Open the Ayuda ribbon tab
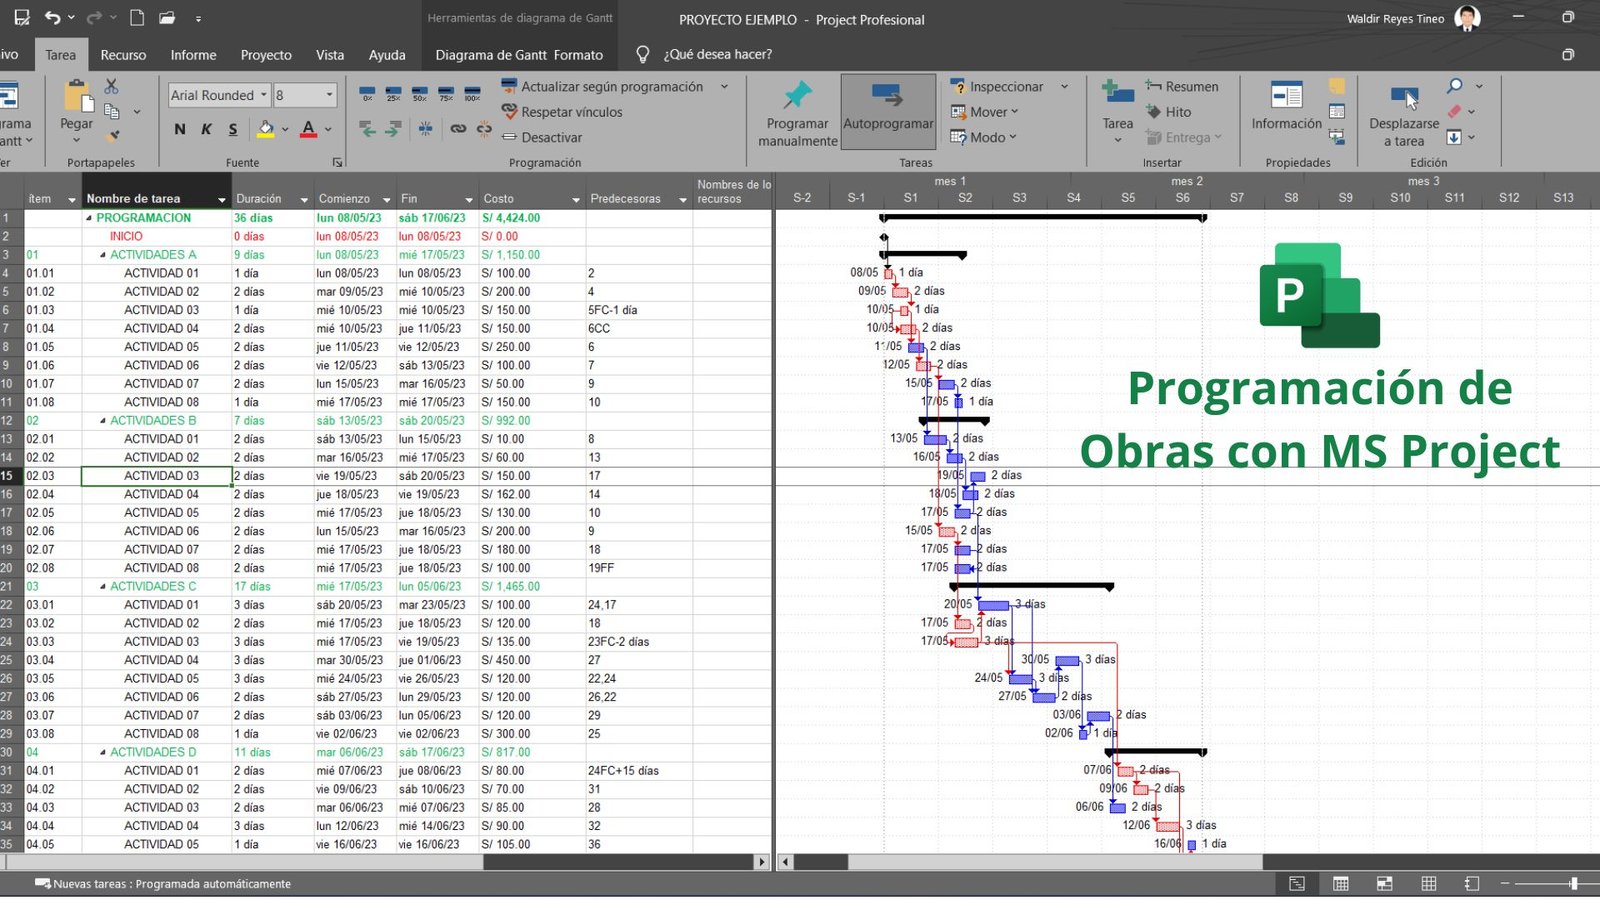Image resolution: width=1600 pixels, height=900 pixels. pos(387,55)
